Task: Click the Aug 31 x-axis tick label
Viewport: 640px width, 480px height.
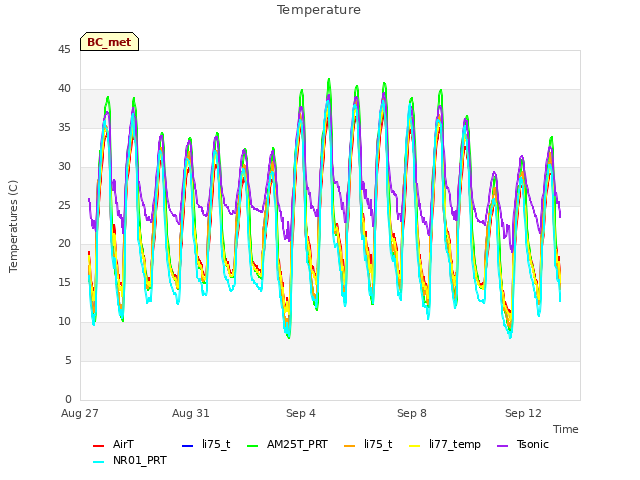Action: (191, 413)
